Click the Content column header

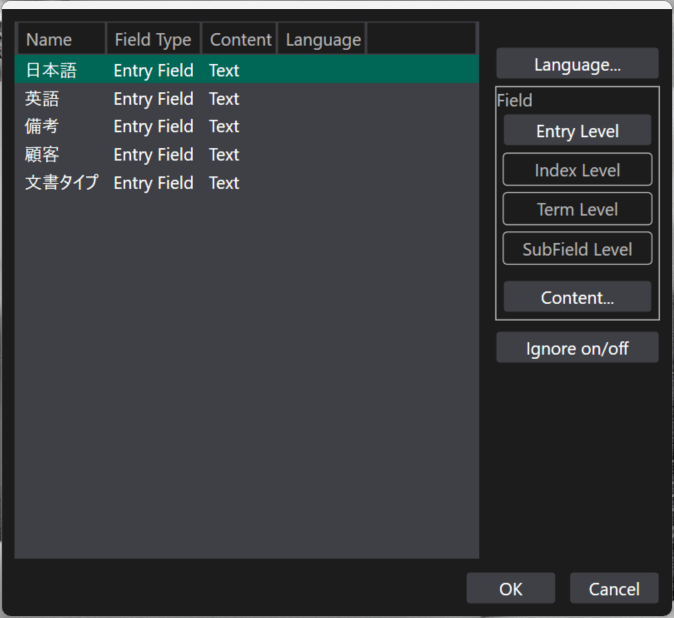tap(240, 40)
